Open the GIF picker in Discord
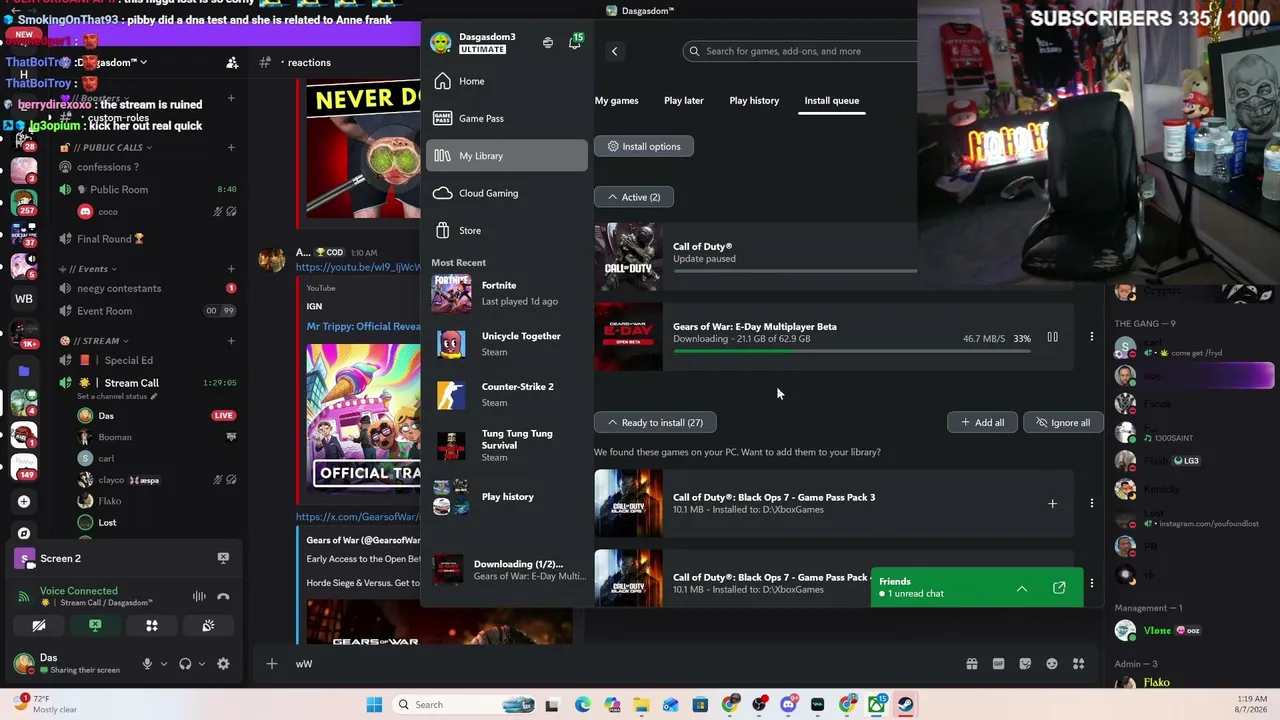This screenshot has height=720, width=1280. pyautogui.click(x=998, y=664)
